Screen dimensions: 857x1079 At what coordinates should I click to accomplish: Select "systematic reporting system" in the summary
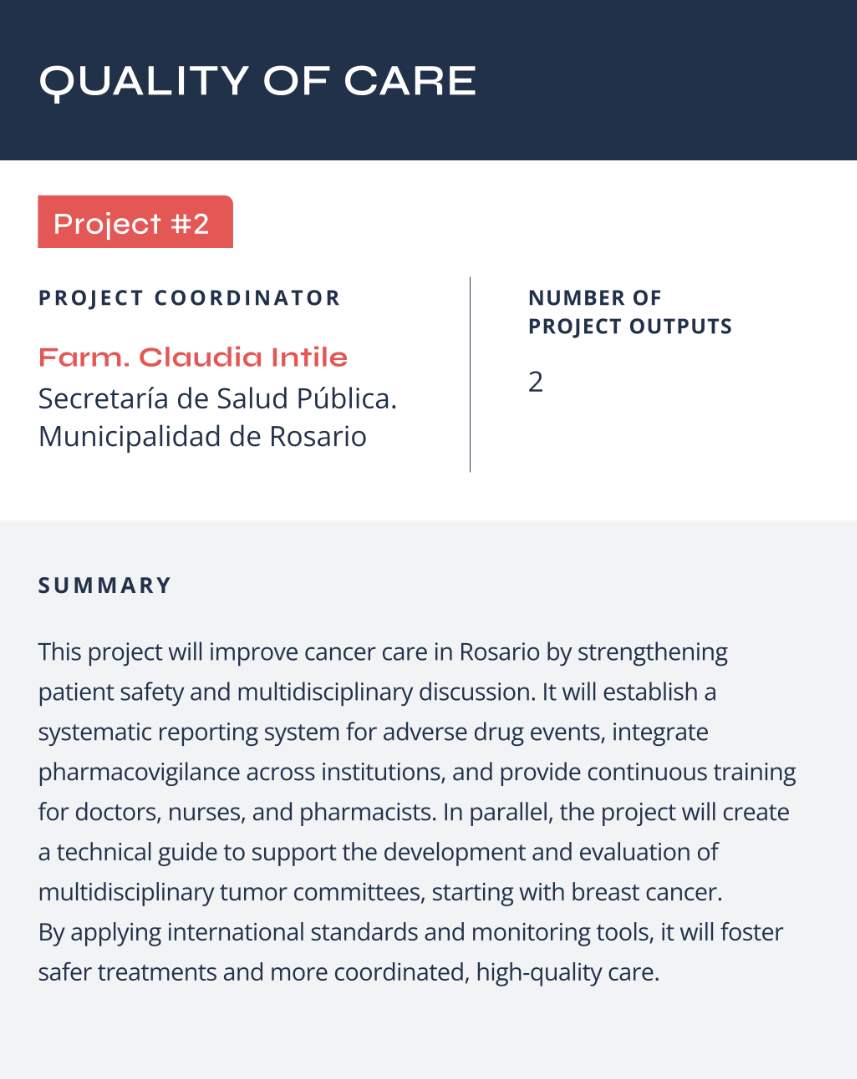[x=176, y=732]
